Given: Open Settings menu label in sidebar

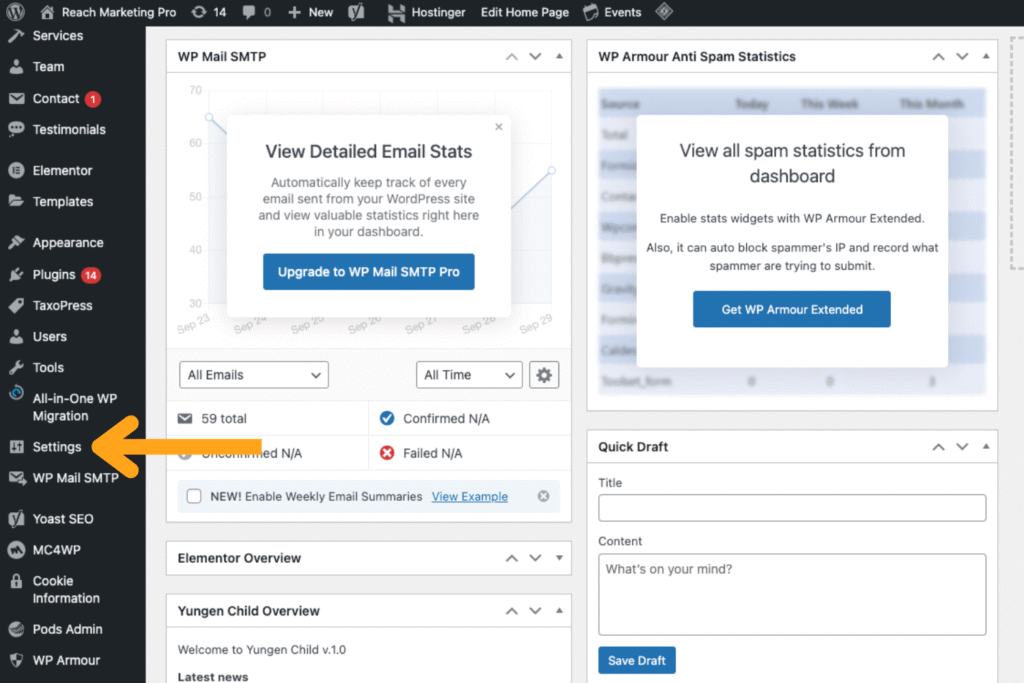Looking at the screenshot, I should 57,447.
